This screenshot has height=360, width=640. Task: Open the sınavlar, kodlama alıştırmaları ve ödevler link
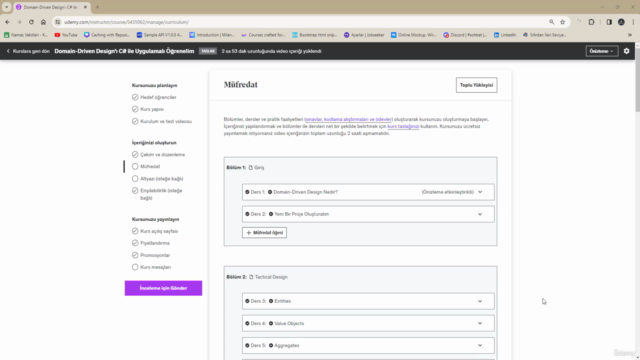tap(349, 119)
